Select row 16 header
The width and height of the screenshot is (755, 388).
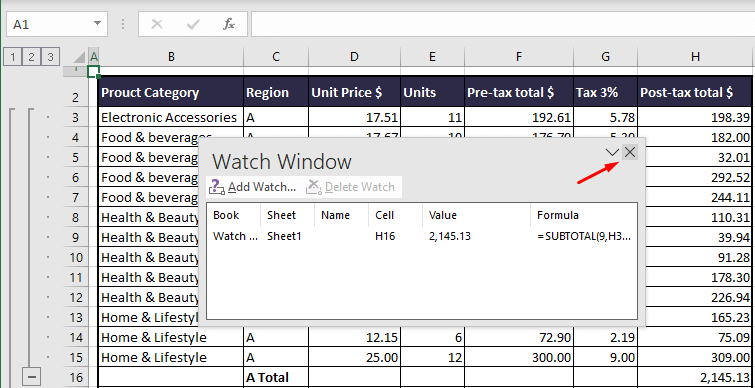pos(76,377)
